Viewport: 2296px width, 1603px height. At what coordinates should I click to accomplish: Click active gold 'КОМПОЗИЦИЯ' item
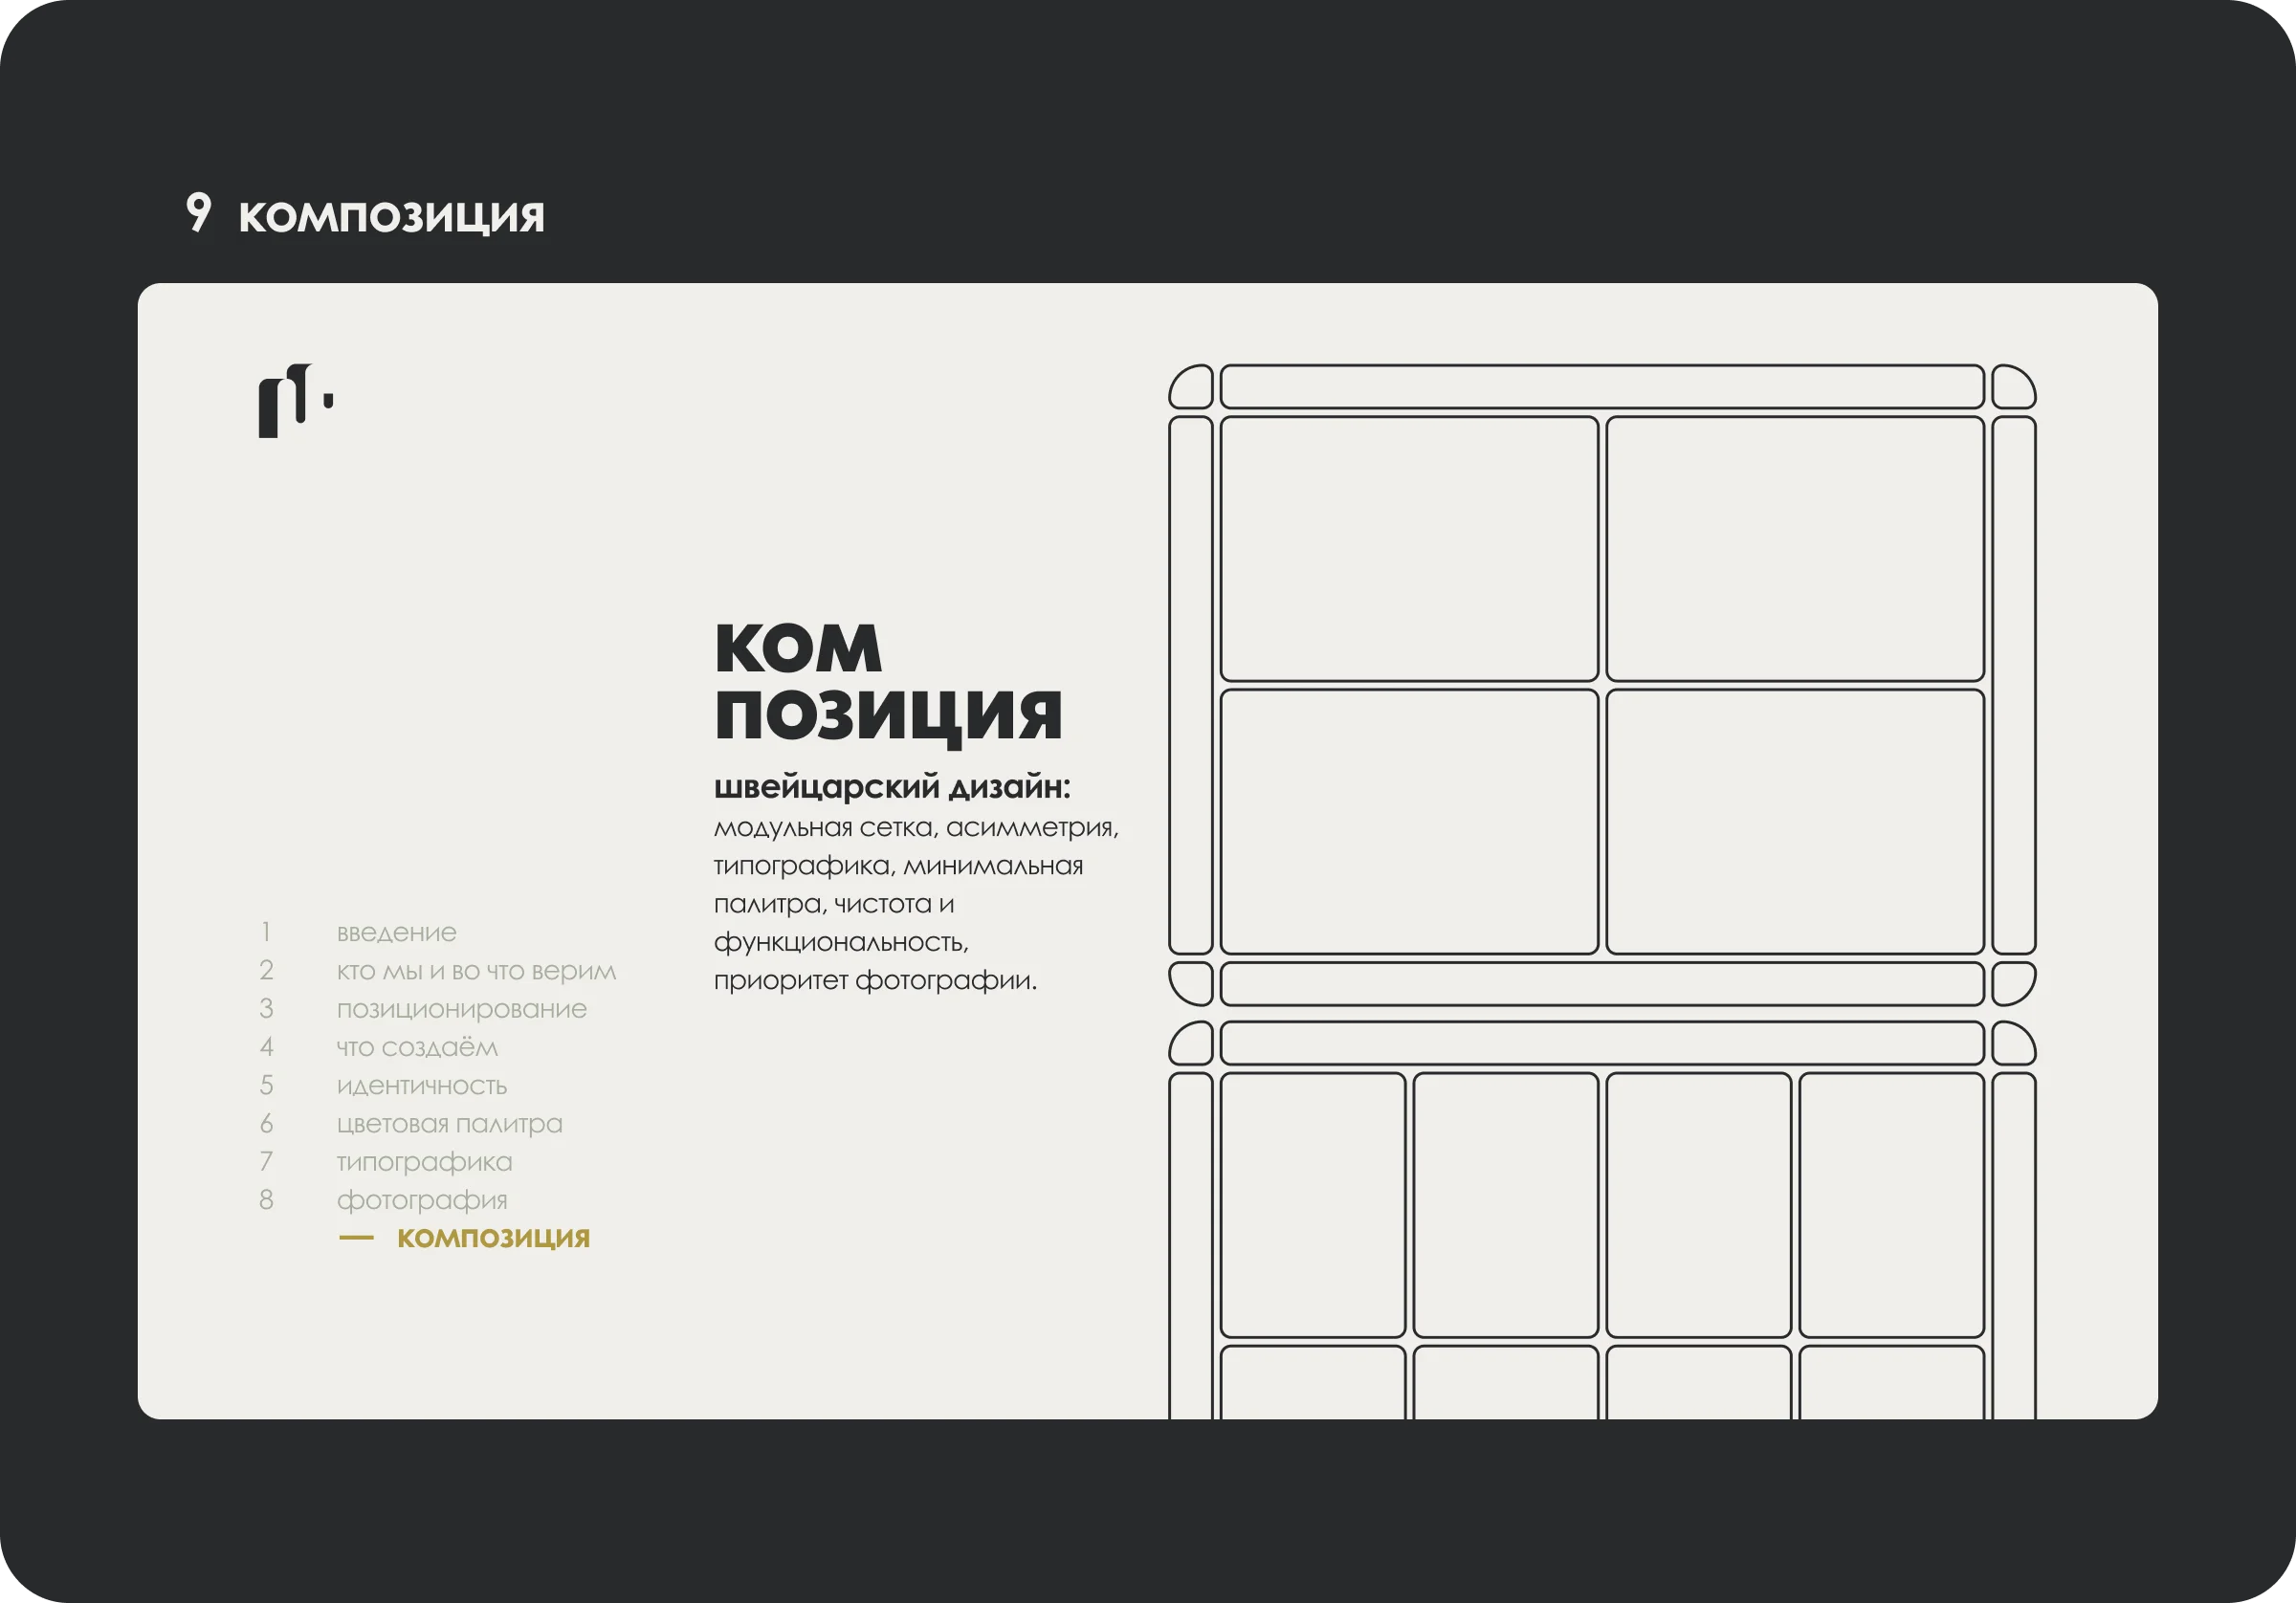[493, 1238]
